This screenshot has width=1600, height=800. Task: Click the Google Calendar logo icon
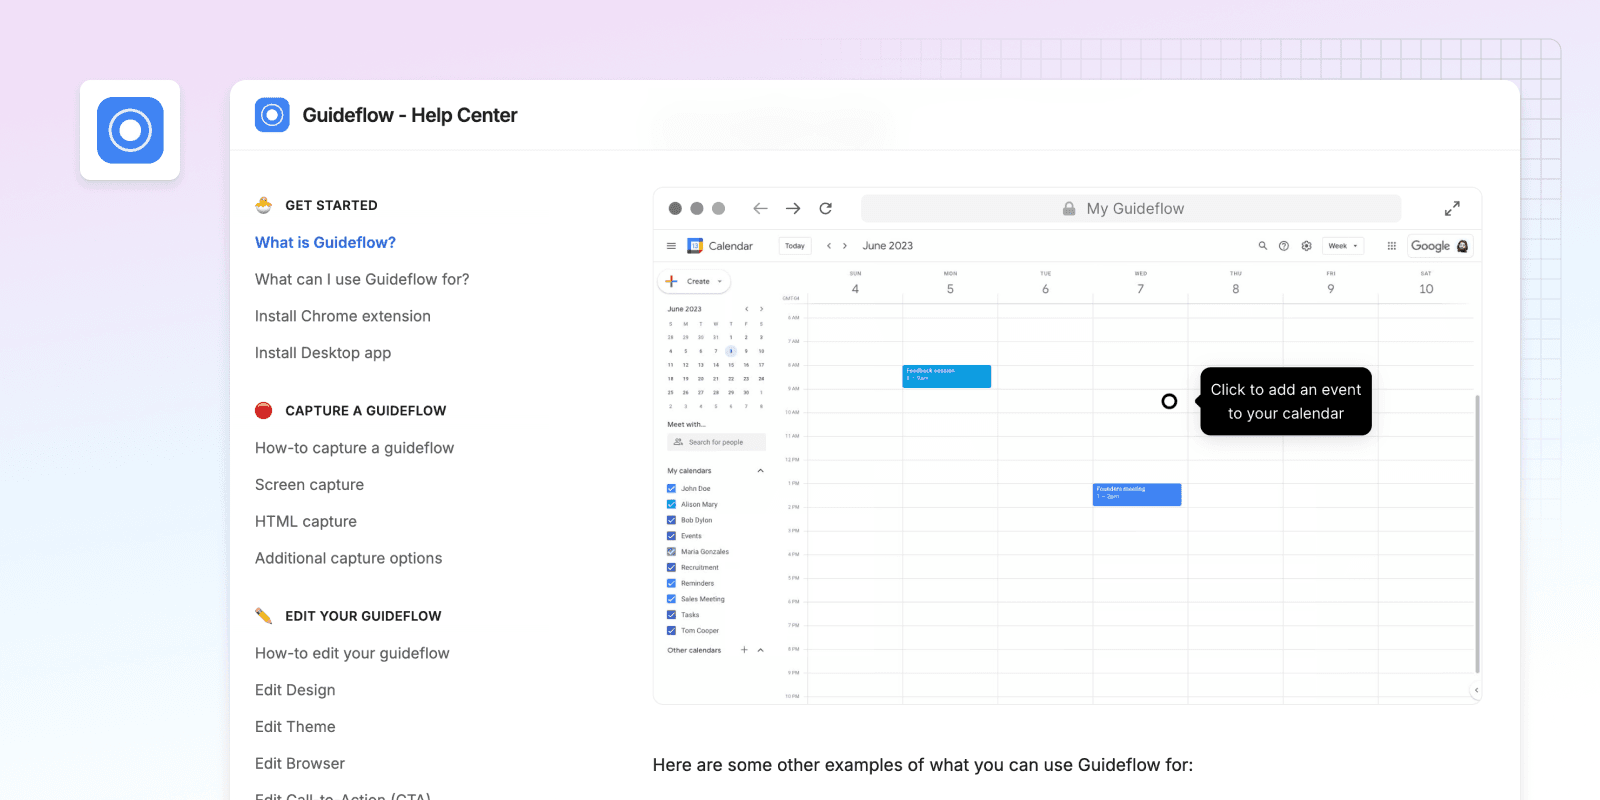[x=695, y=246]
